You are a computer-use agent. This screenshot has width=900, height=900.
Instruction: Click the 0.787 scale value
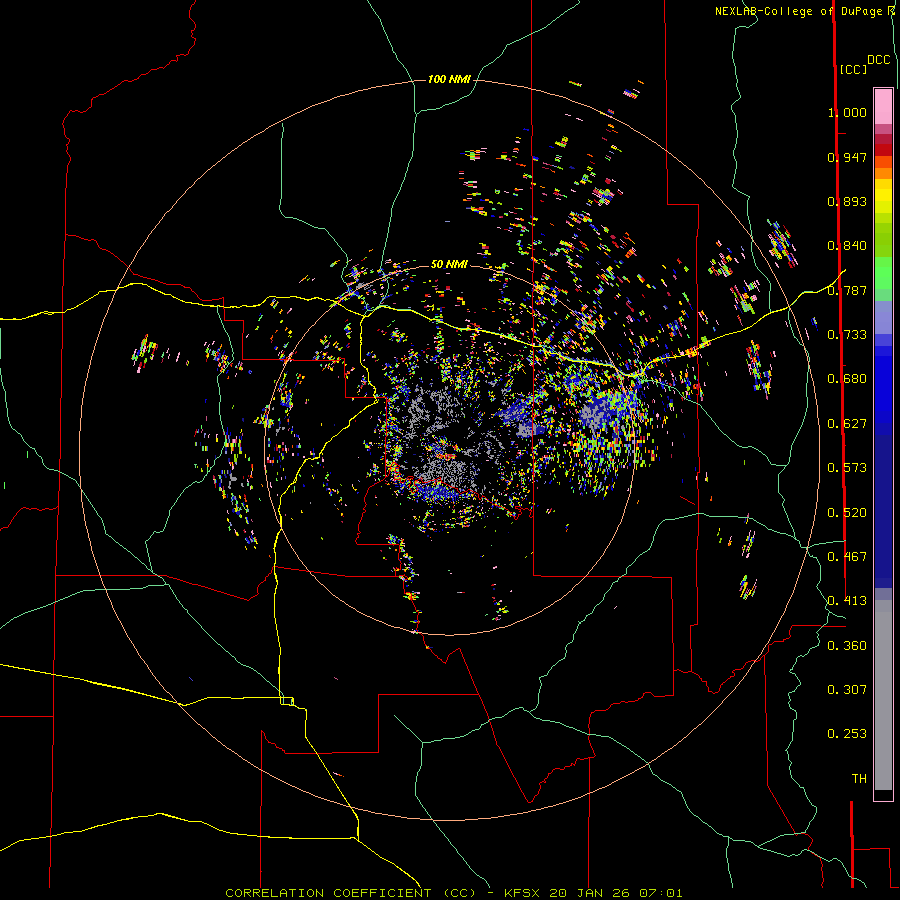847,290
